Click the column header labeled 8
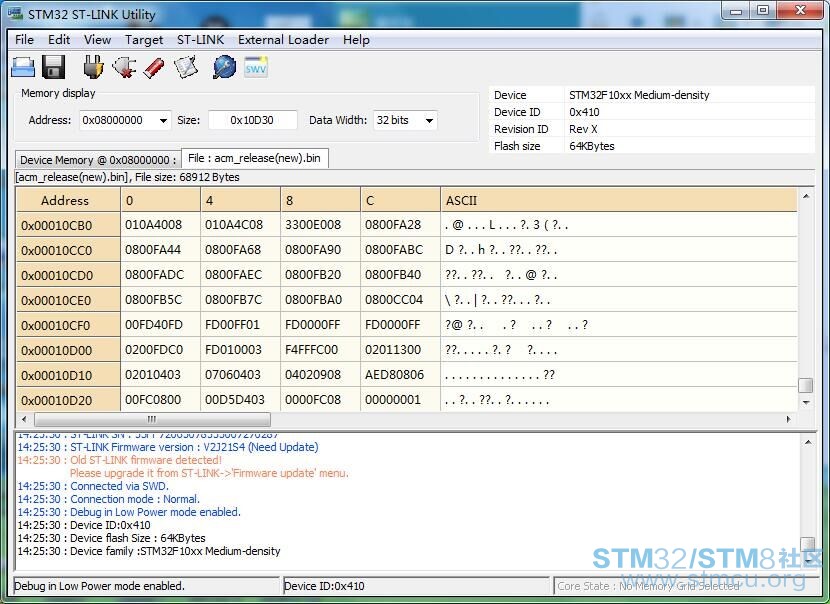This screenshot has height=604, width=830. pyautogui.click(x=321, y=200)
